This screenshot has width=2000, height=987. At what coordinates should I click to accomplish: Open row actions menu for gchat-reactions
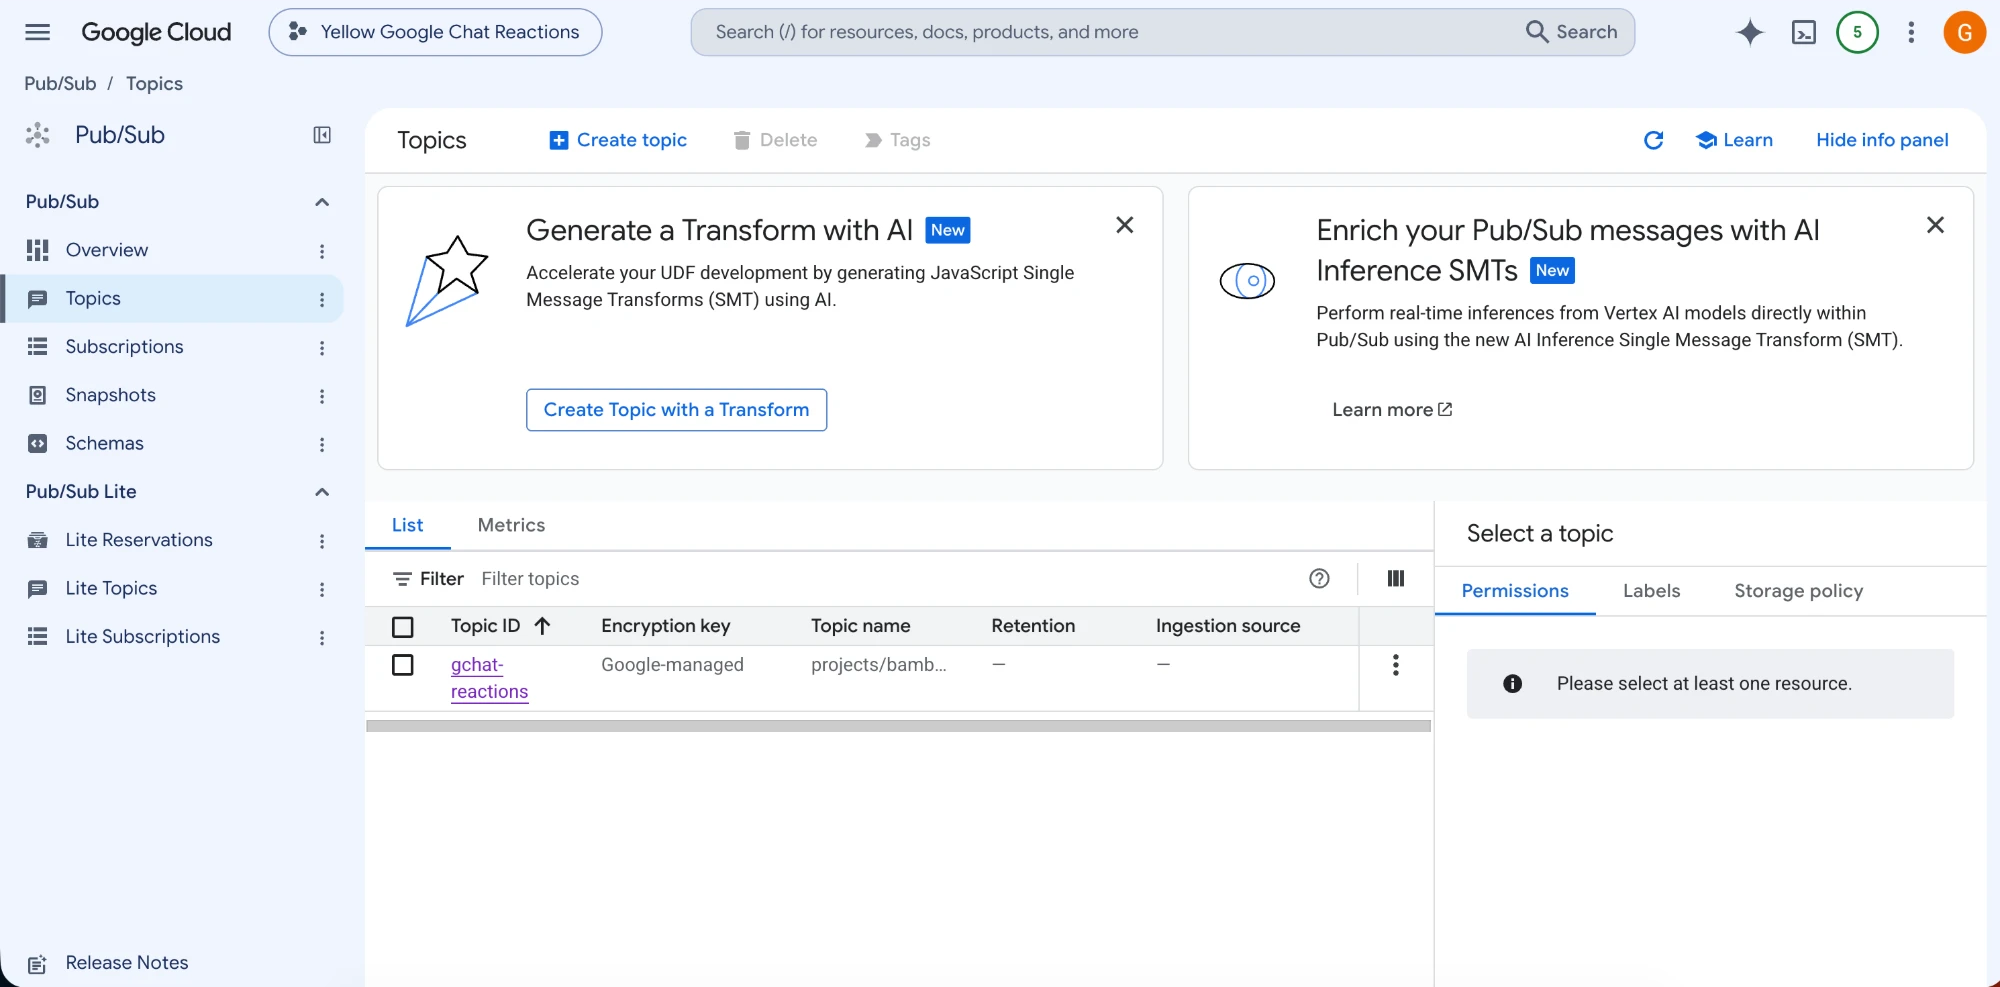[1396, 665]
